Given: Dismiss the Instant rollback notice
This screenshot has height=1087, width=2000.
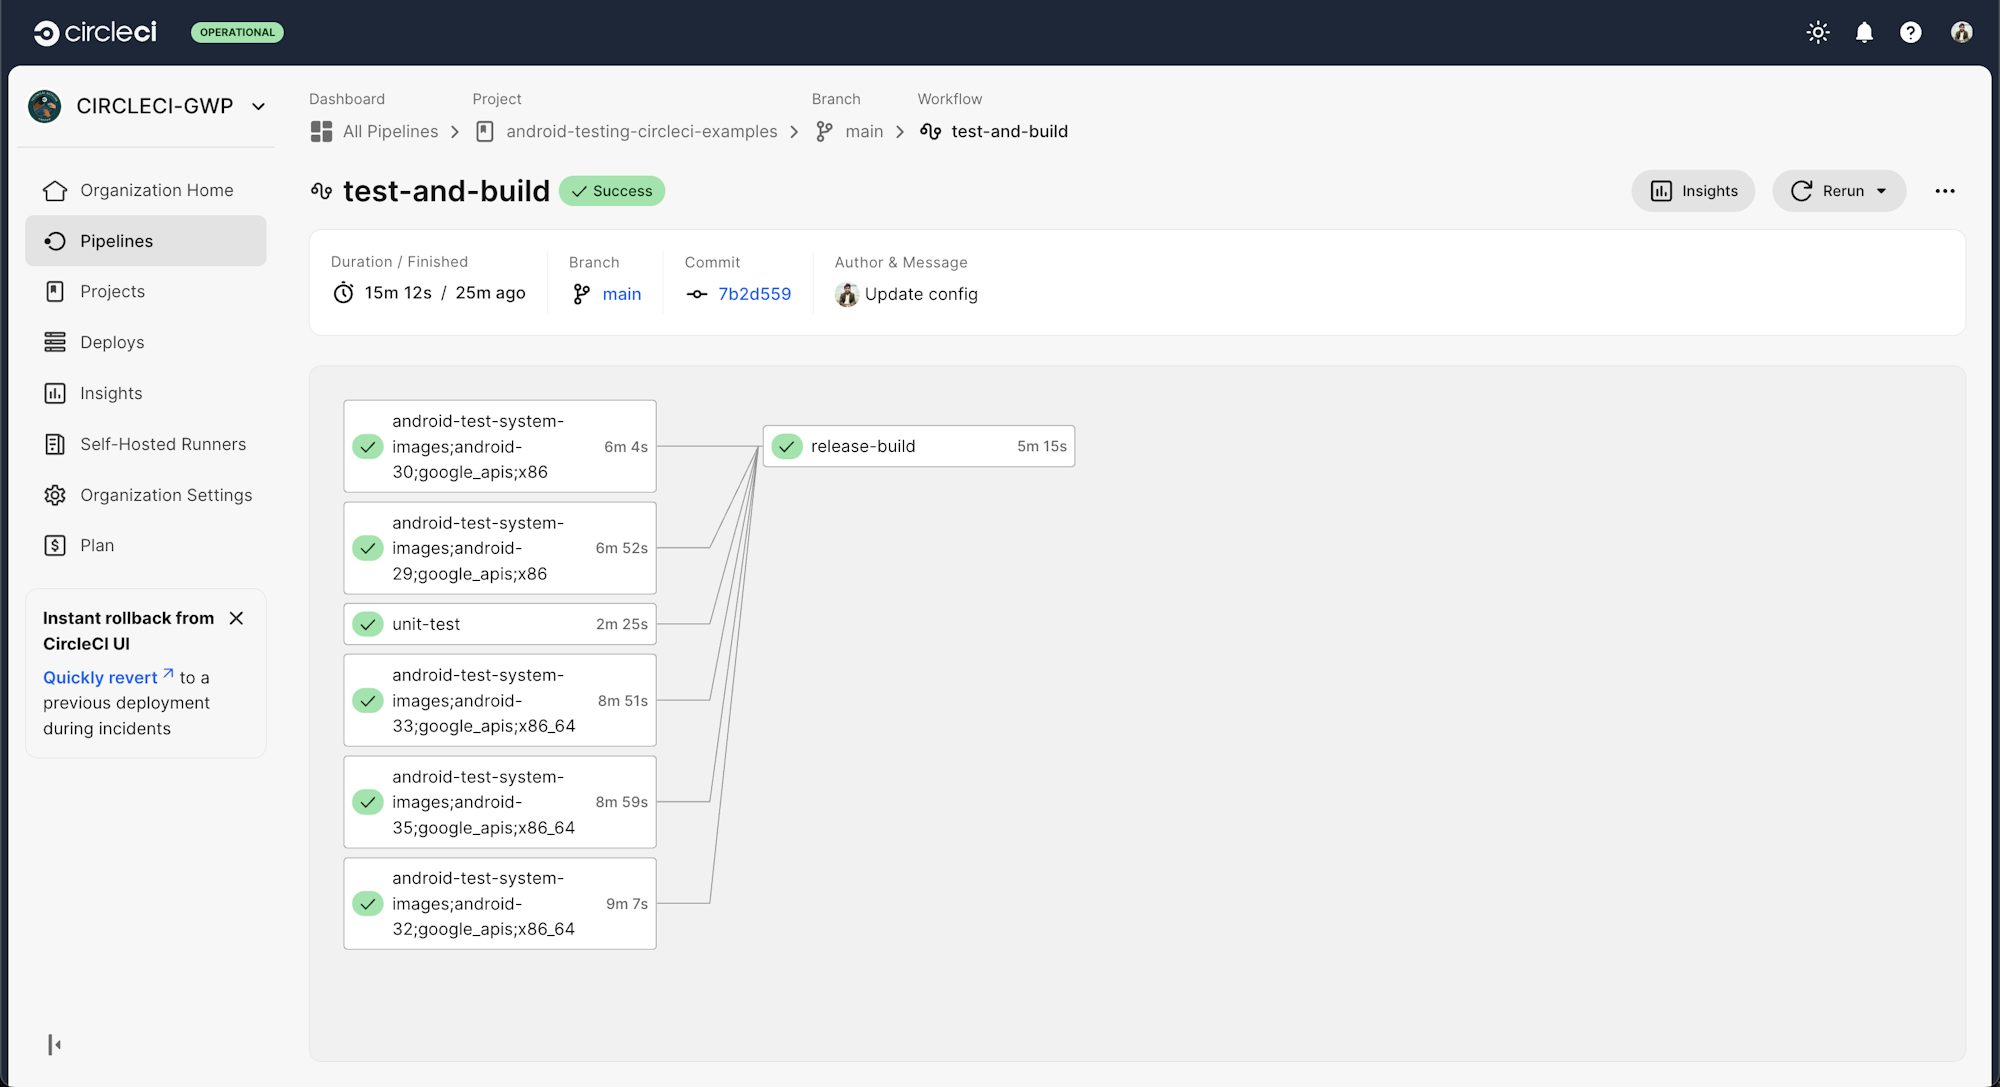Looking at the screenshot, I should point(237,619).
